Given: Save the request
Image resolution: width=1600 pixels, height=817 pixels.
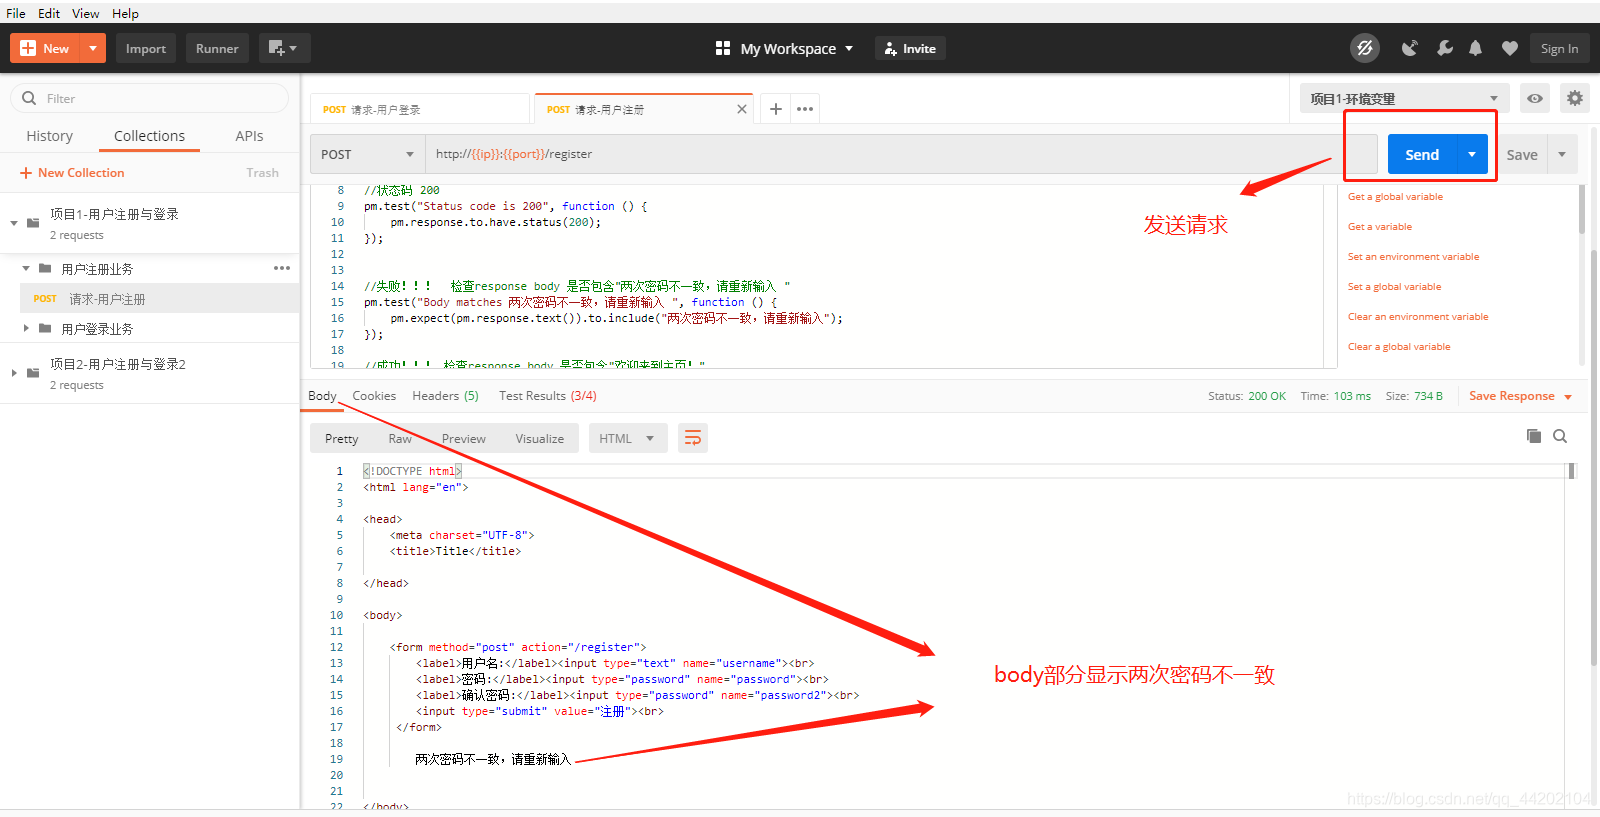Looking at the screenshot, I should pos(1522,154).
